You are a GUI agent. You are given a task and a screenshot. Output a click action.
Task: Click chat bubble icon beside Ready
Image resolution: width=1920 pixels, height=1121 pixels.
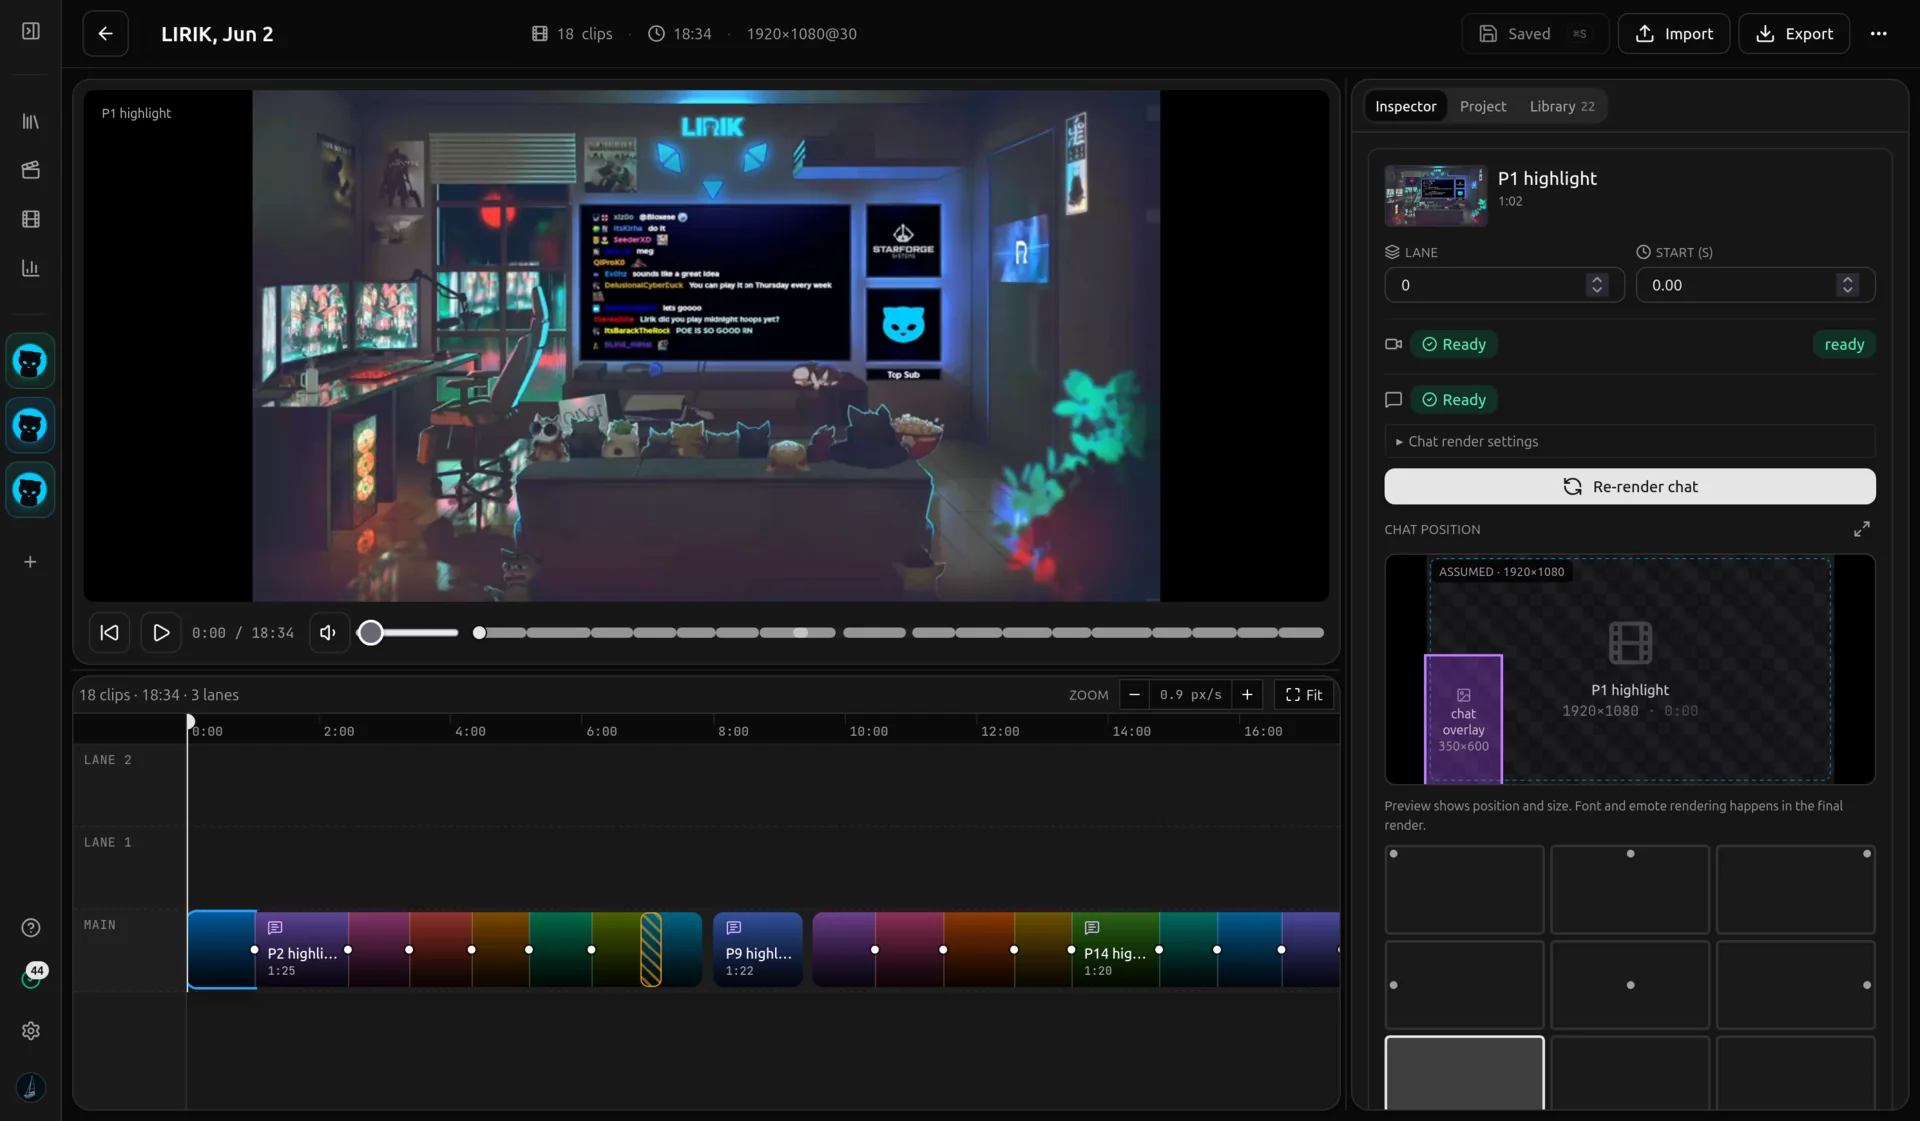click(x=1393, y=400)
